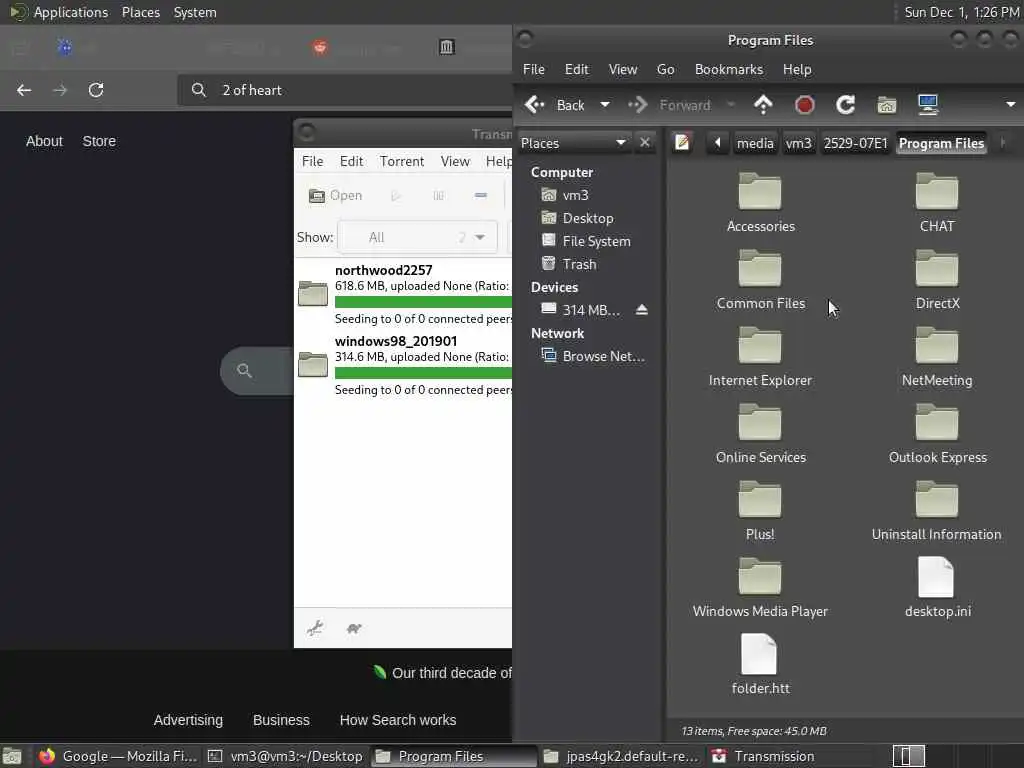Open Transmission preferences wrench icon

pyautogui.click(x=315, y=628)
